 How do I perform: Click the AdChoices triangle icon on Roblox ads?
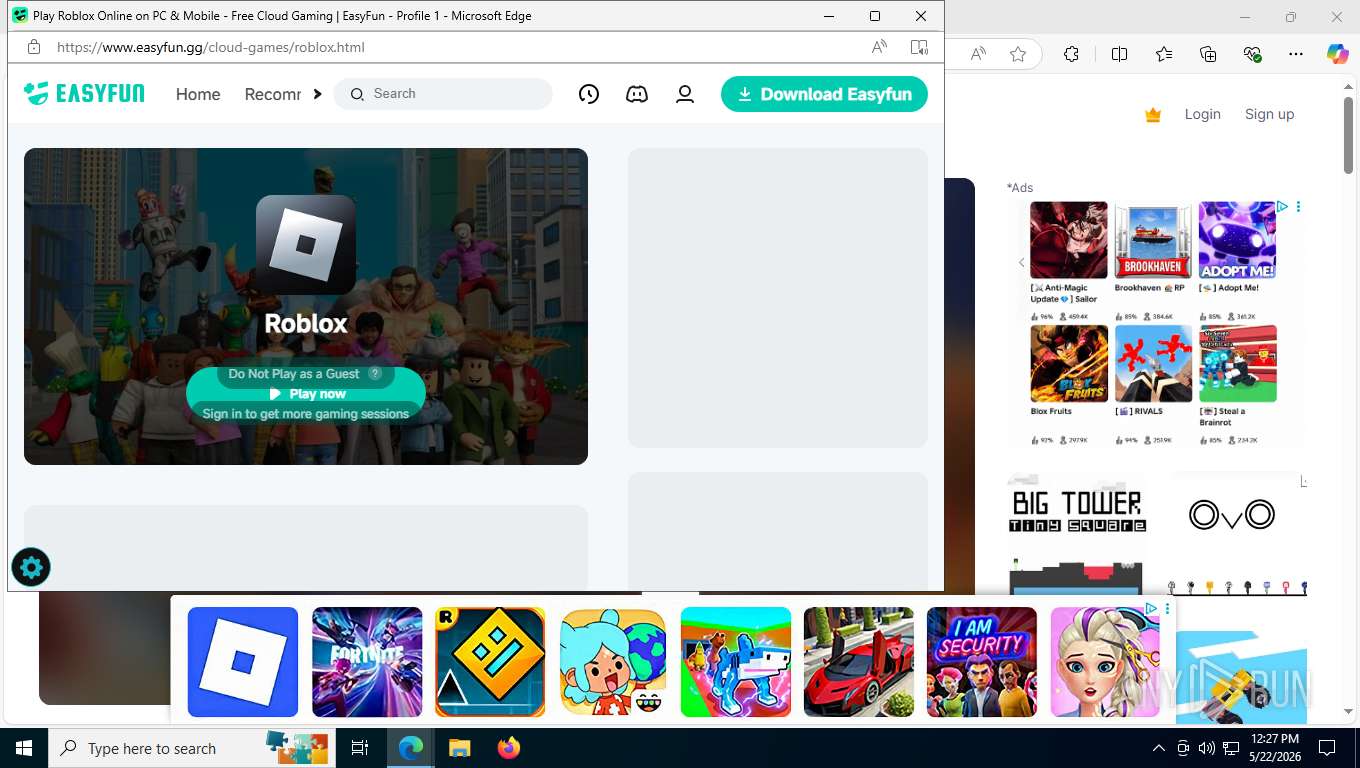(1282, 207)
